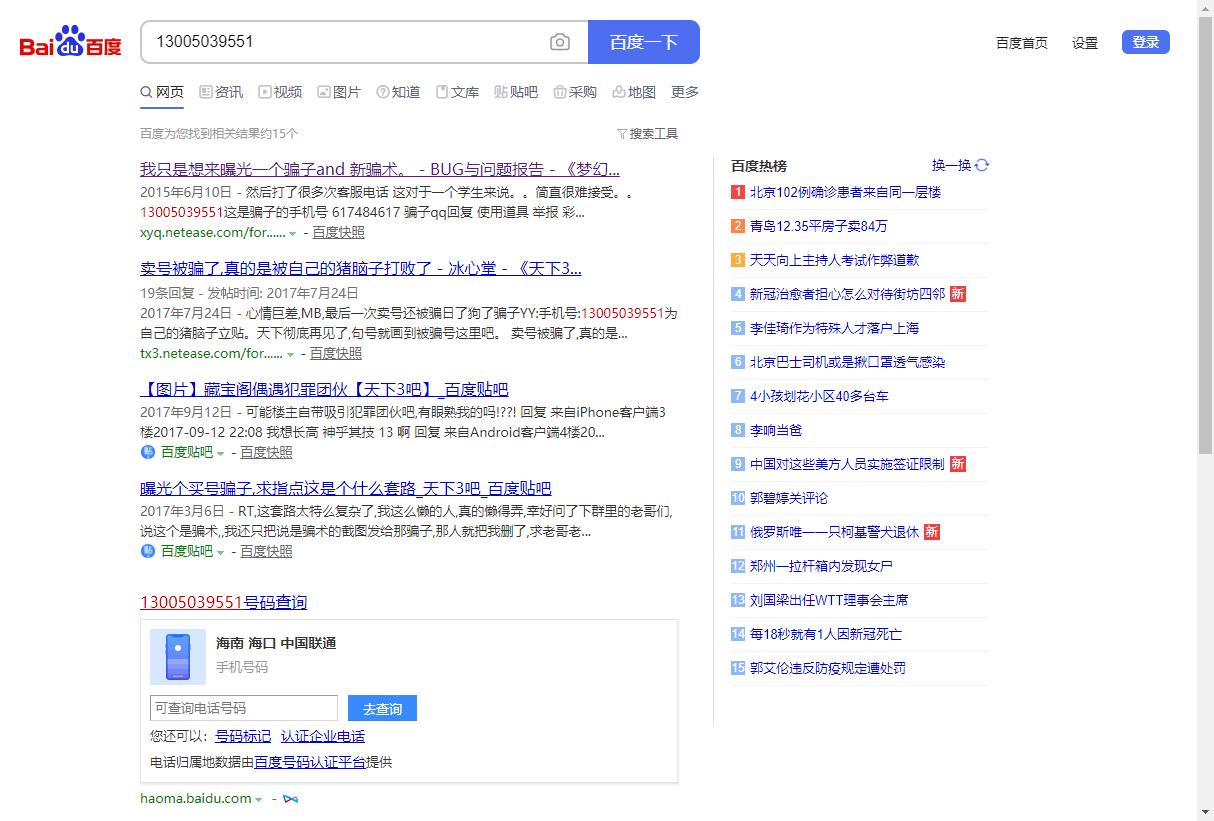1214x821 pixels.
Task: Switch to the 地图 maps tab
Action: [634, 92]
